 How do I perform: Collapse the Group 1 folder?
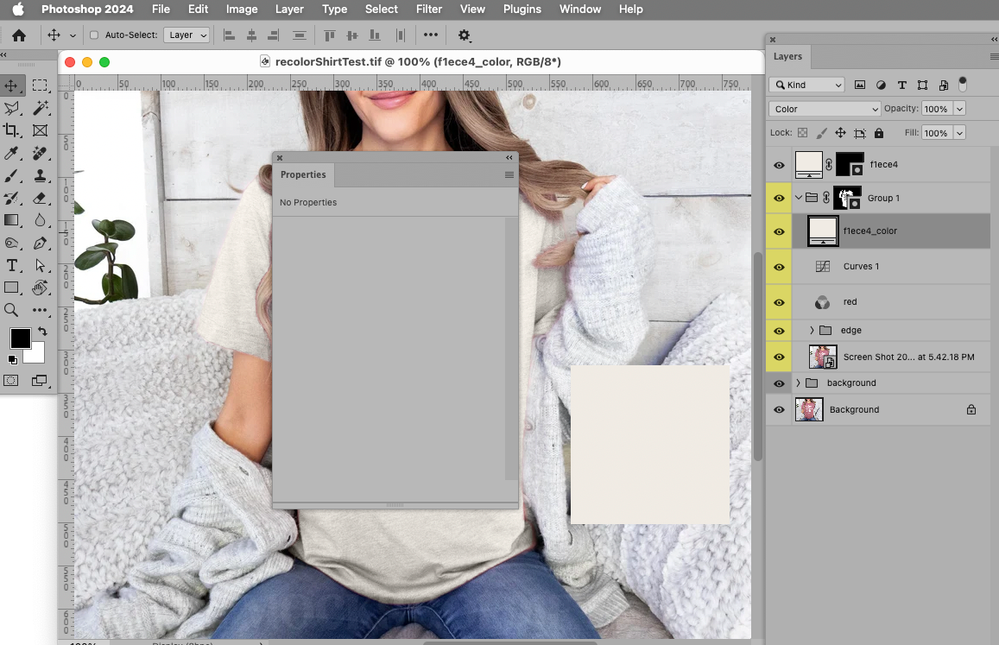click(x=798, y=198)
